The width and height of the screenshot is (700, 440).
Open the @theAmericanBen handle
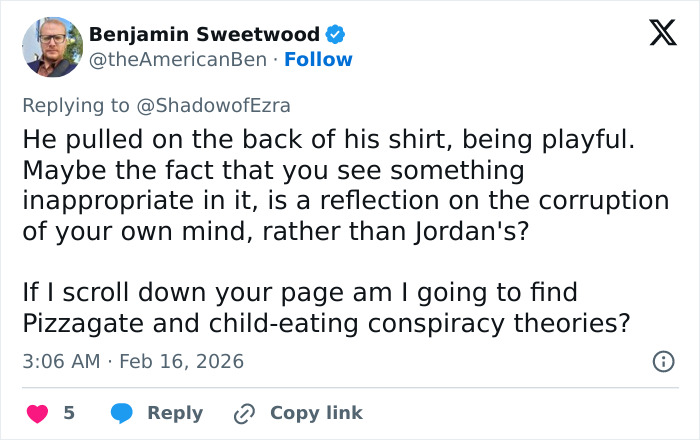(178, 60)
